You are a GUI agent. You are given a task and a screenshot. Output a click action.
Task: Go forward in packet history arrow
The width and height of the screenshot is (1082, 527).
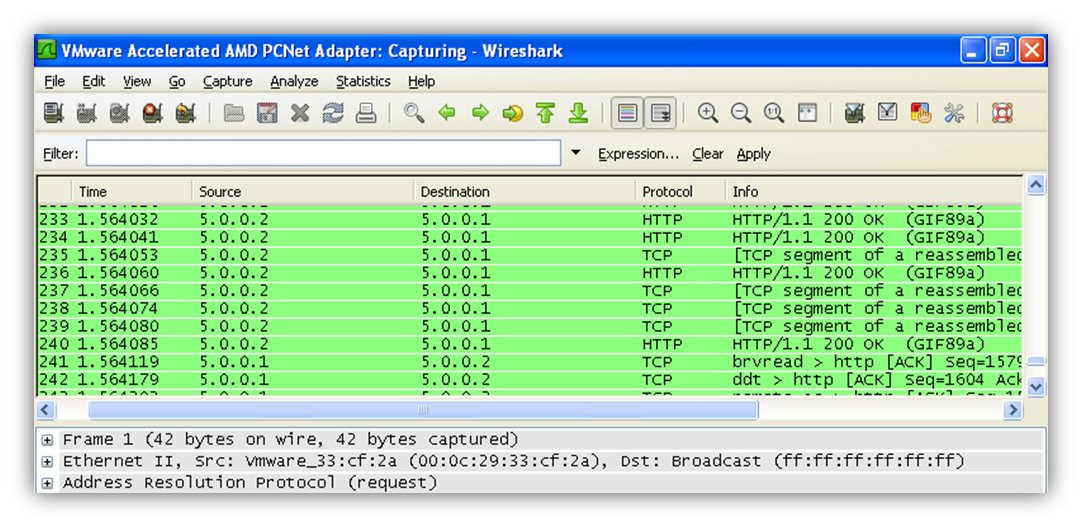[480, 112]
